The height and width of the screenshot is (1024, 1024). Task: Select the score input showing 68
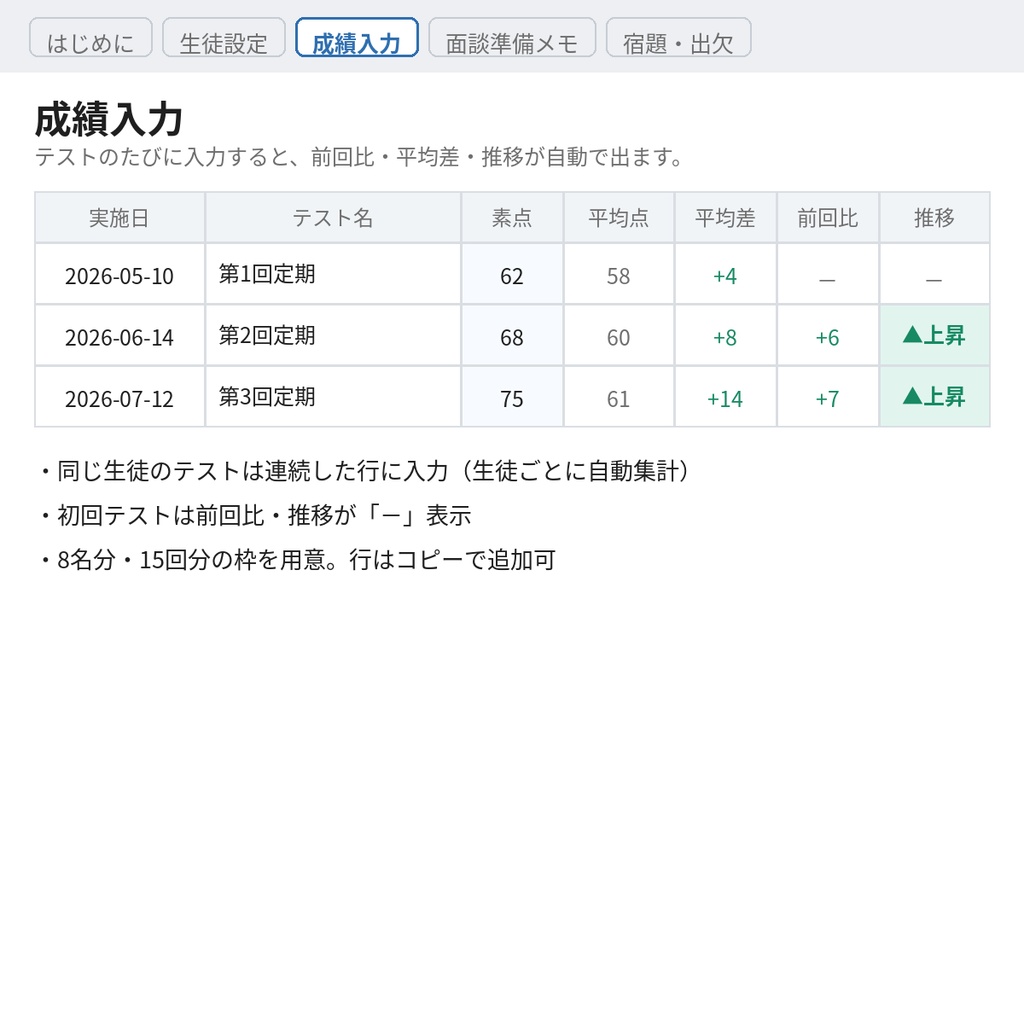512,336
